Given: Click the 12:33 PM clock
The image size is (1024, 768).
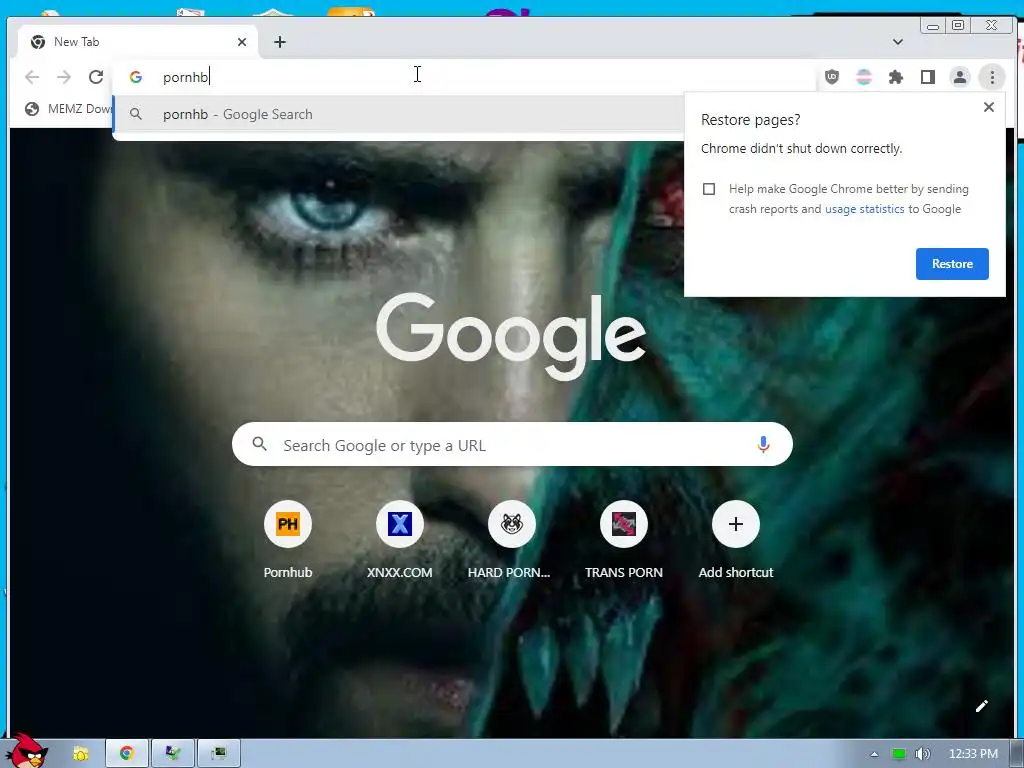Looking at the screenshot, I should point(973,754).
